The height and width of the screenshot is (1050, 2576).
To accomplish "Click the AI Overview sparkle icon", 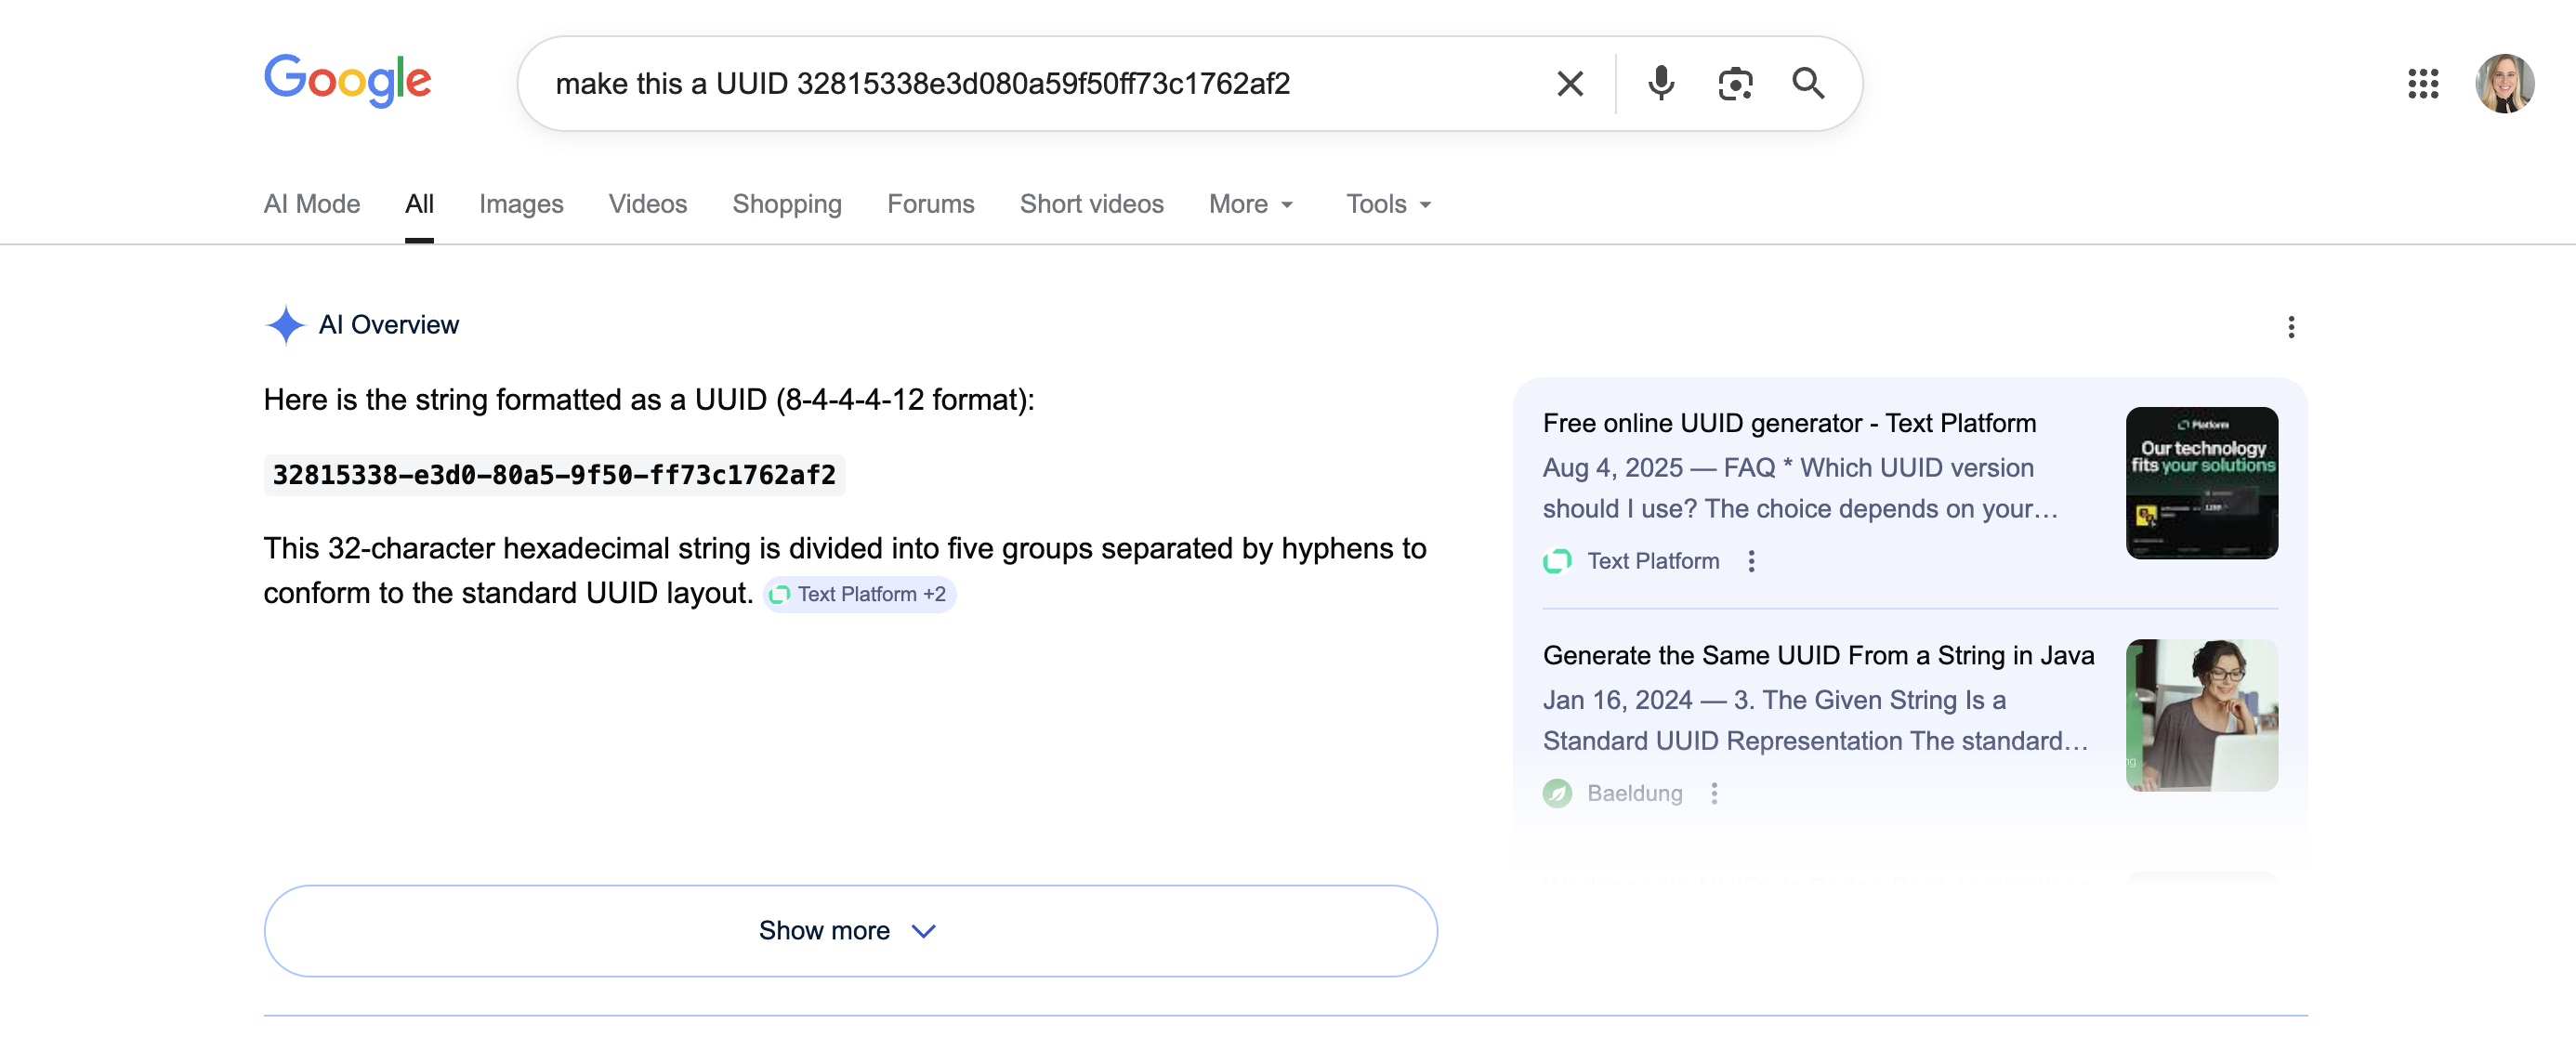I will (x=285, y=325).
